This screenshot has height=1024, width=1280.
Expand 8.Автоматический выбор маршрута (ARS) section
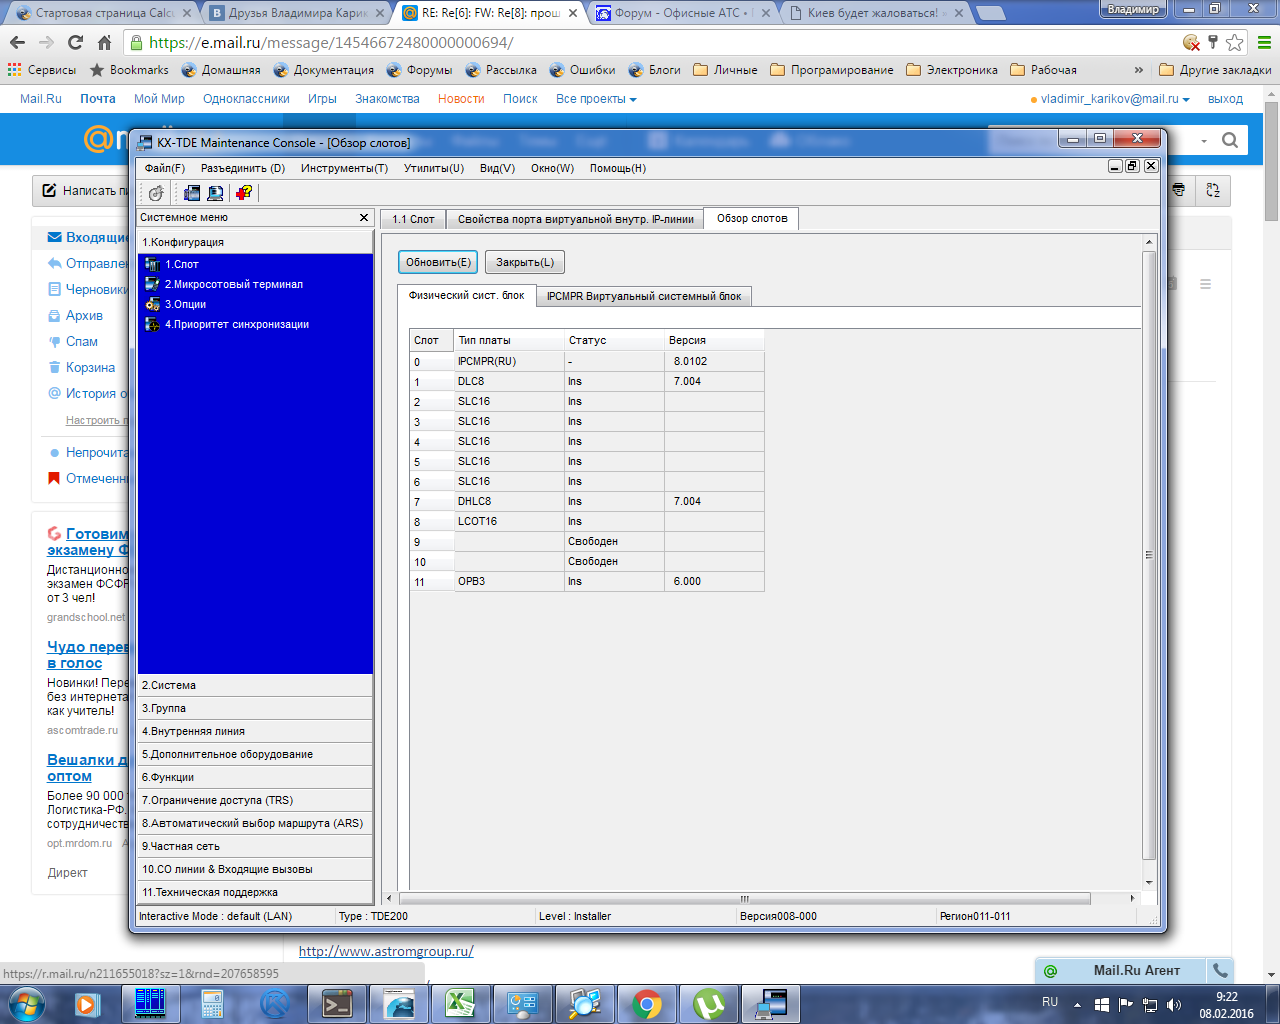255,823
